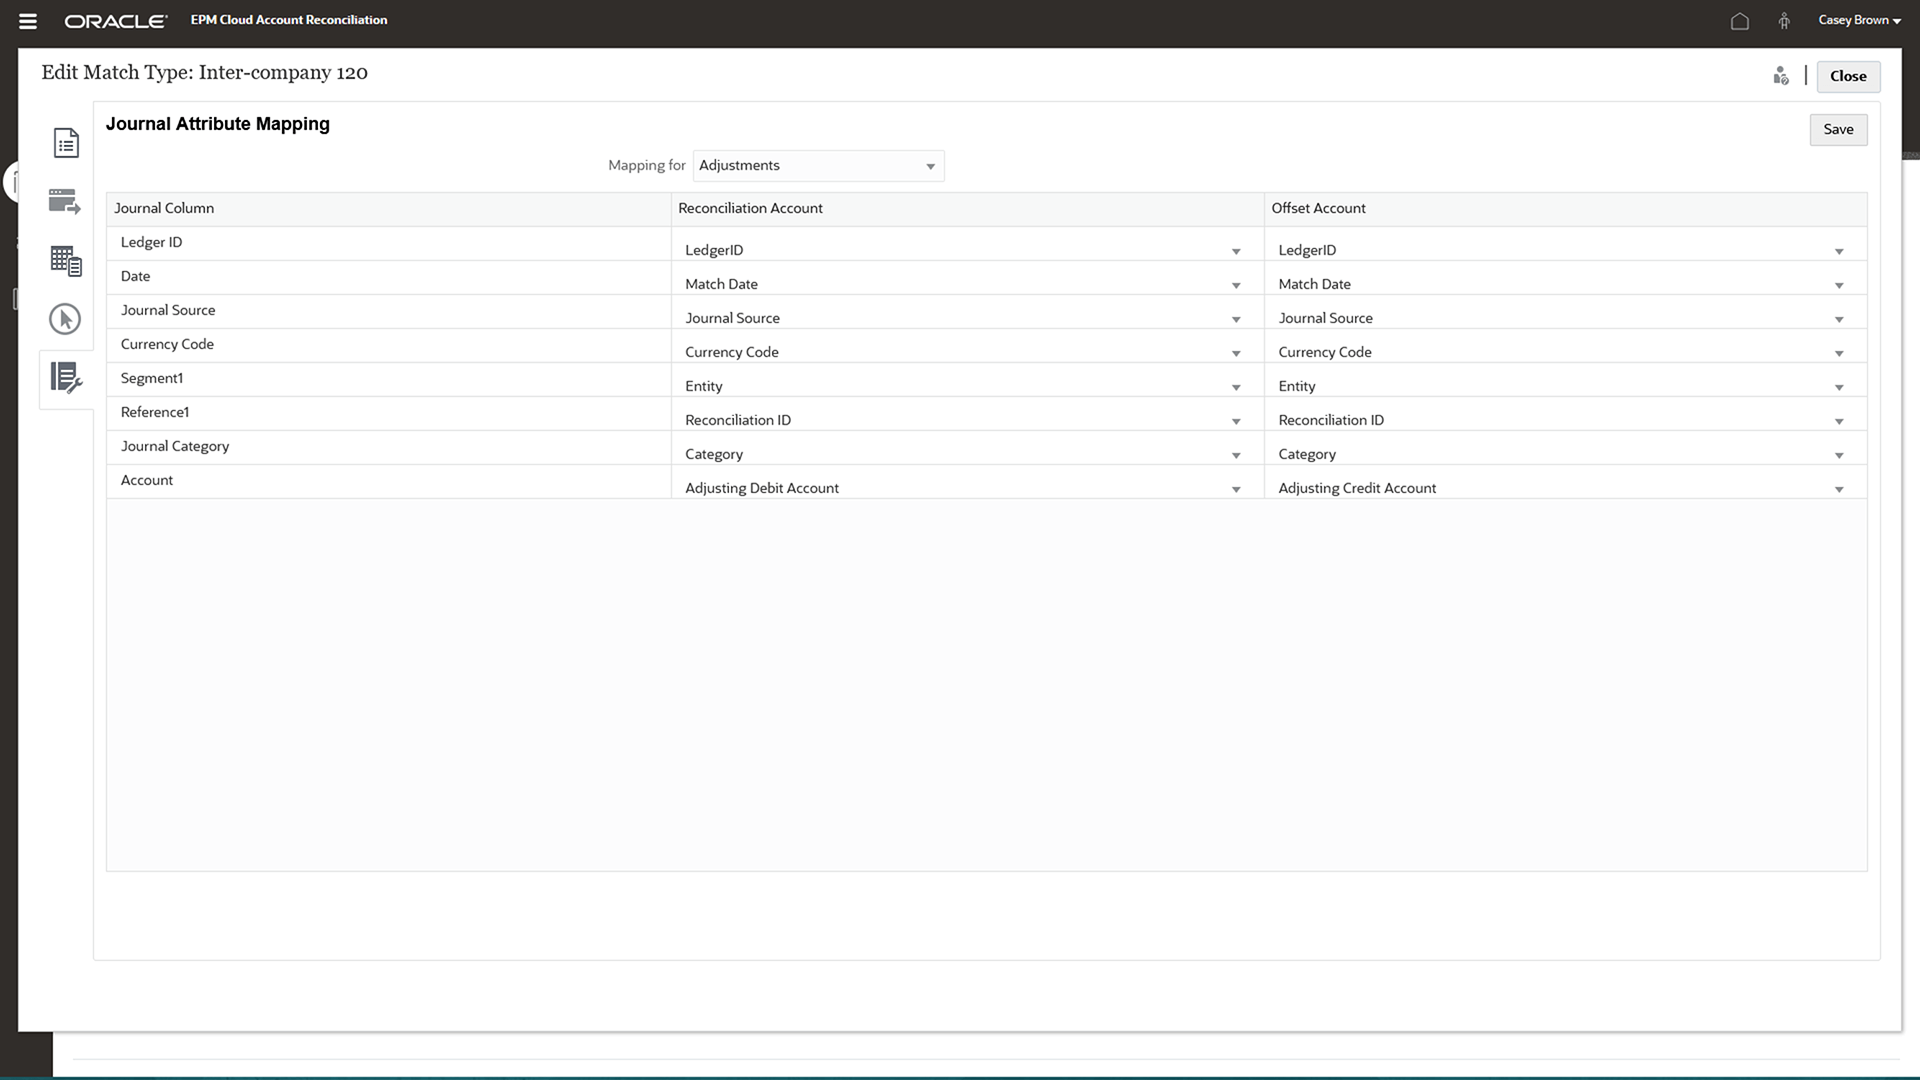Open the grid with clipboard tab icon
Image resolution: width=1920 pixels, height=1080 pixels.
pos(66,261)
